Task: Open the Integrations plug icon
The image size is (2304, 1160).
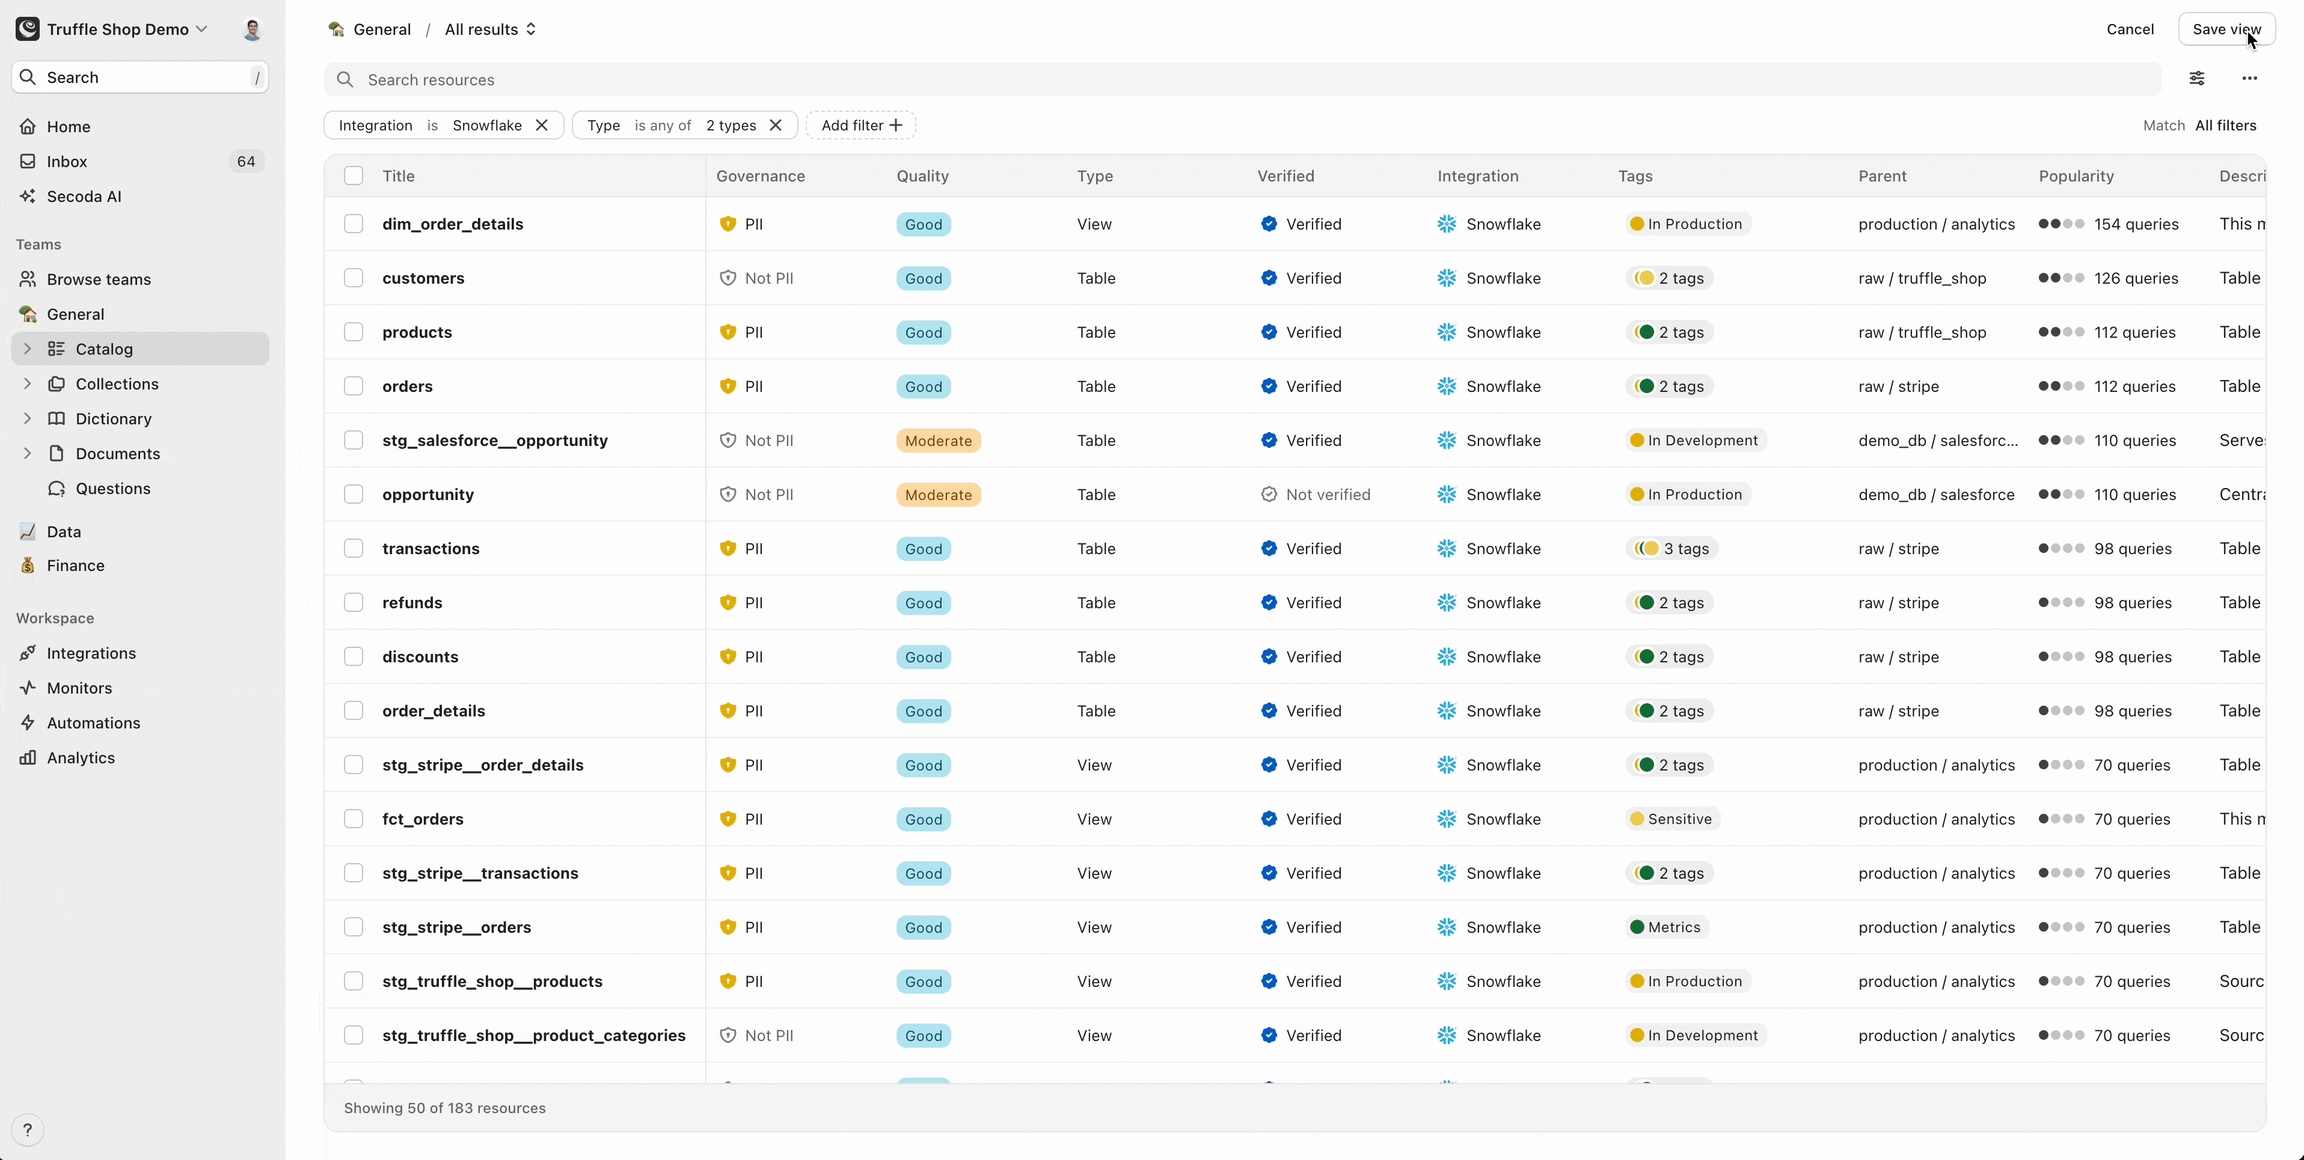Action: point(28,653)
